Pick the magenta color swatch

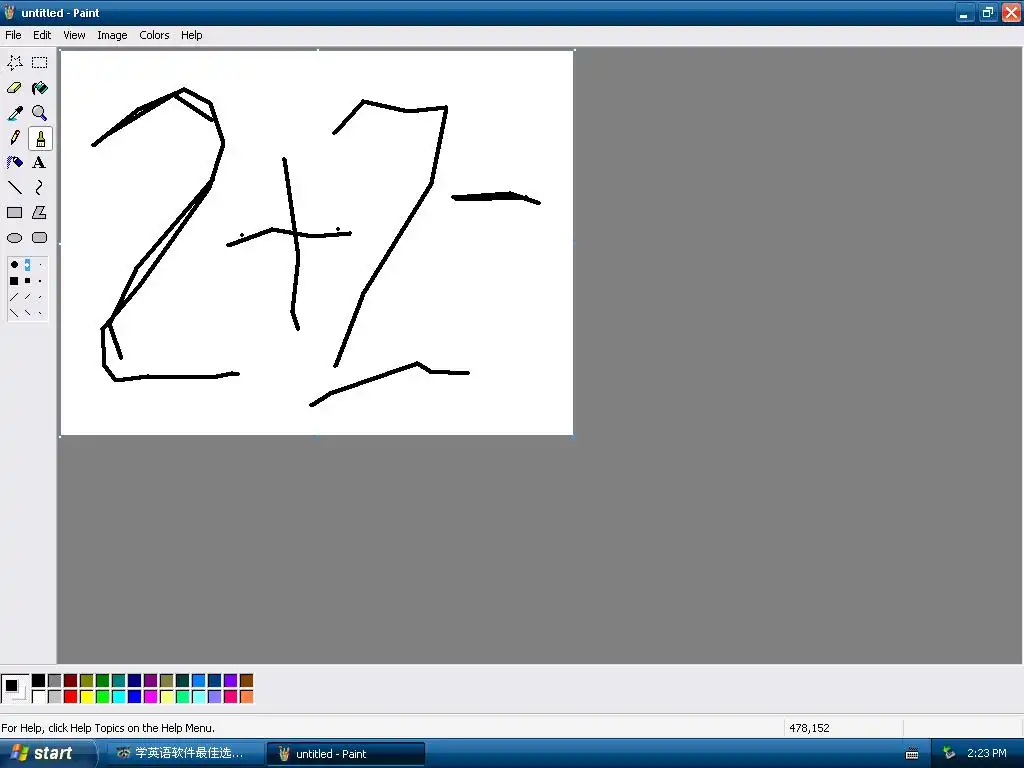point(151,697)
